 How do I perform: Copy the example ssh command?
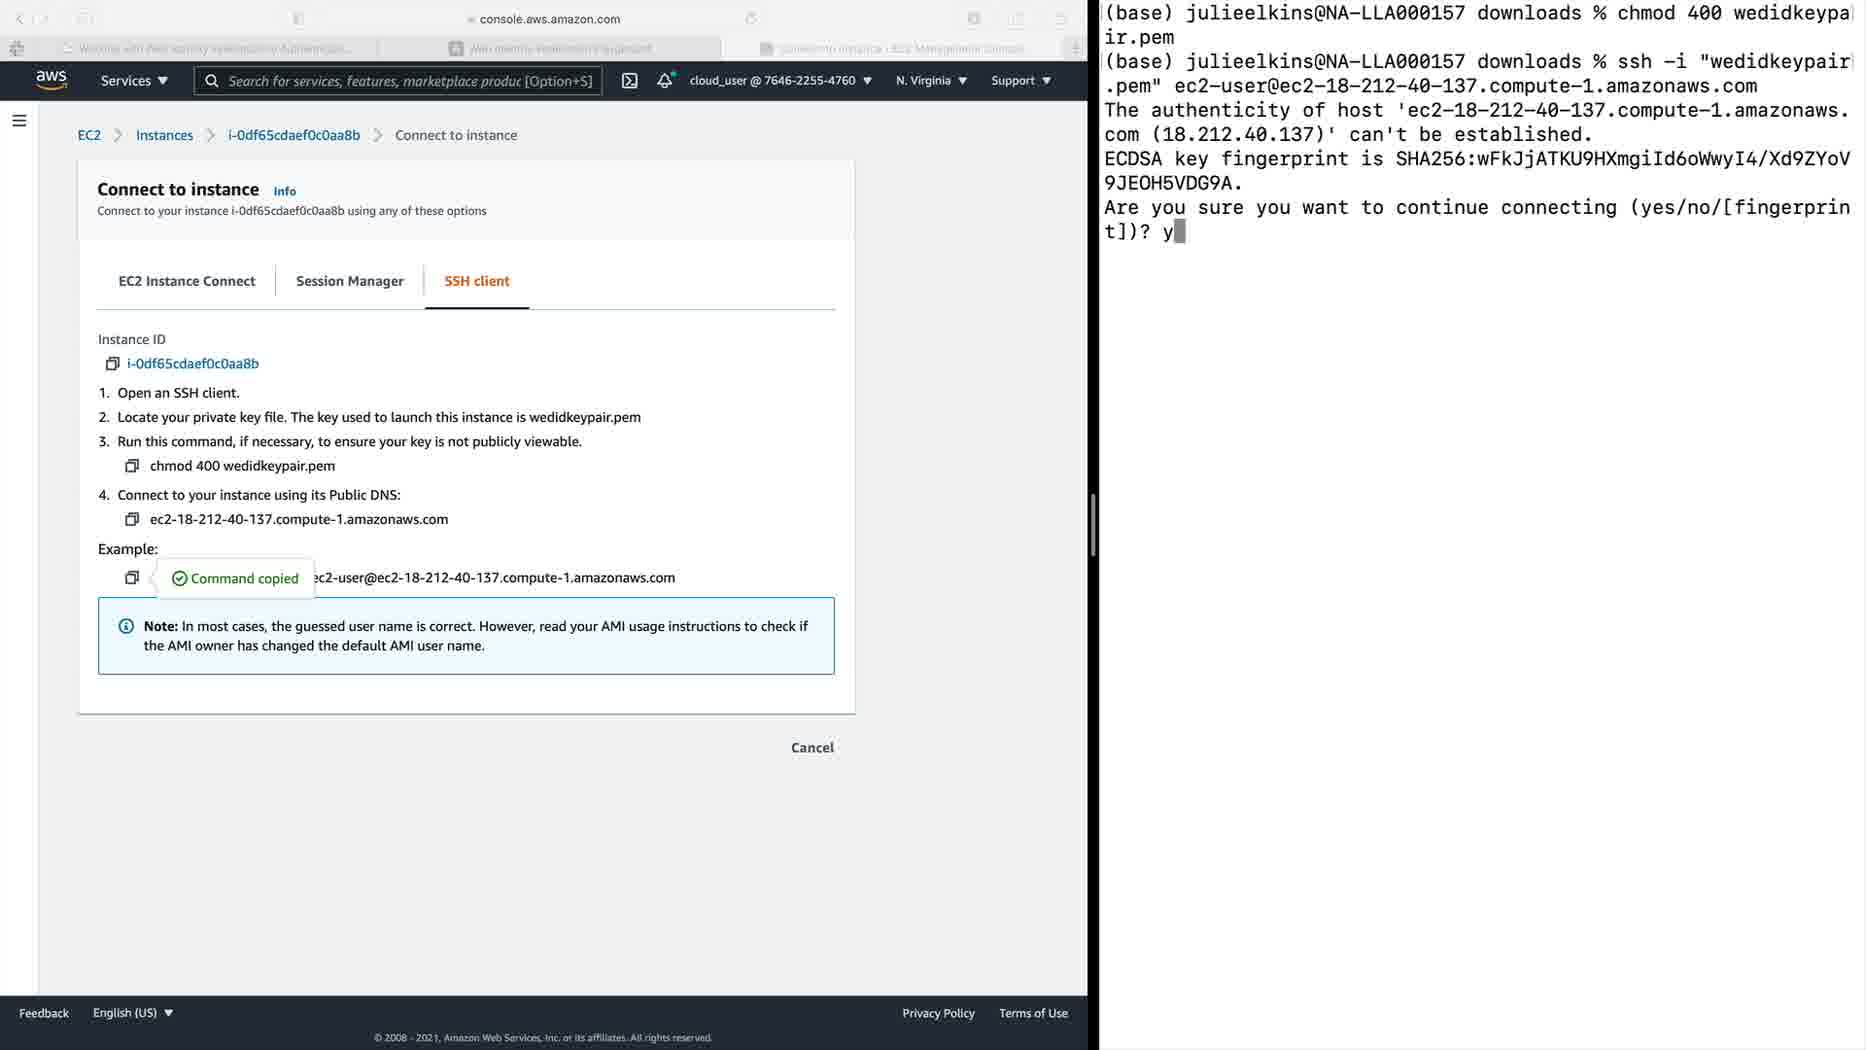(x=131, y=578)
